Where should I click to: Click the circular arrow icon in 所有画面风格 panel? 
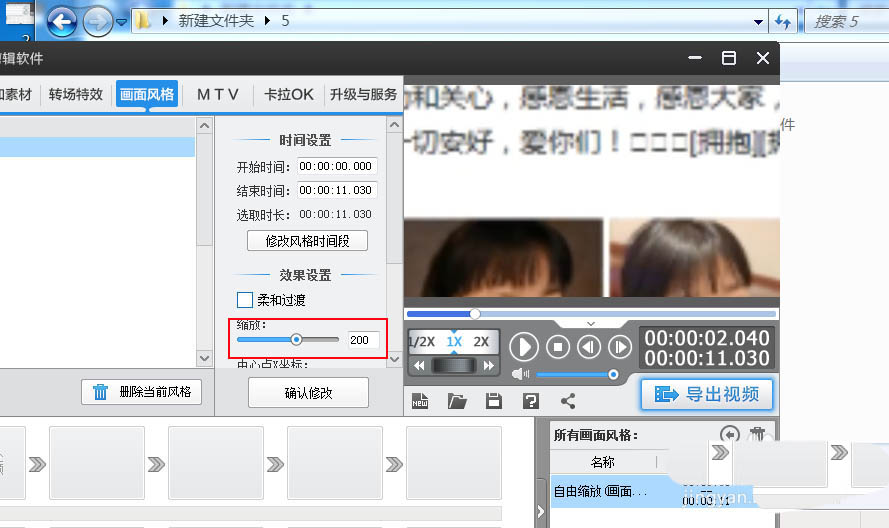(x=730, y=434)
